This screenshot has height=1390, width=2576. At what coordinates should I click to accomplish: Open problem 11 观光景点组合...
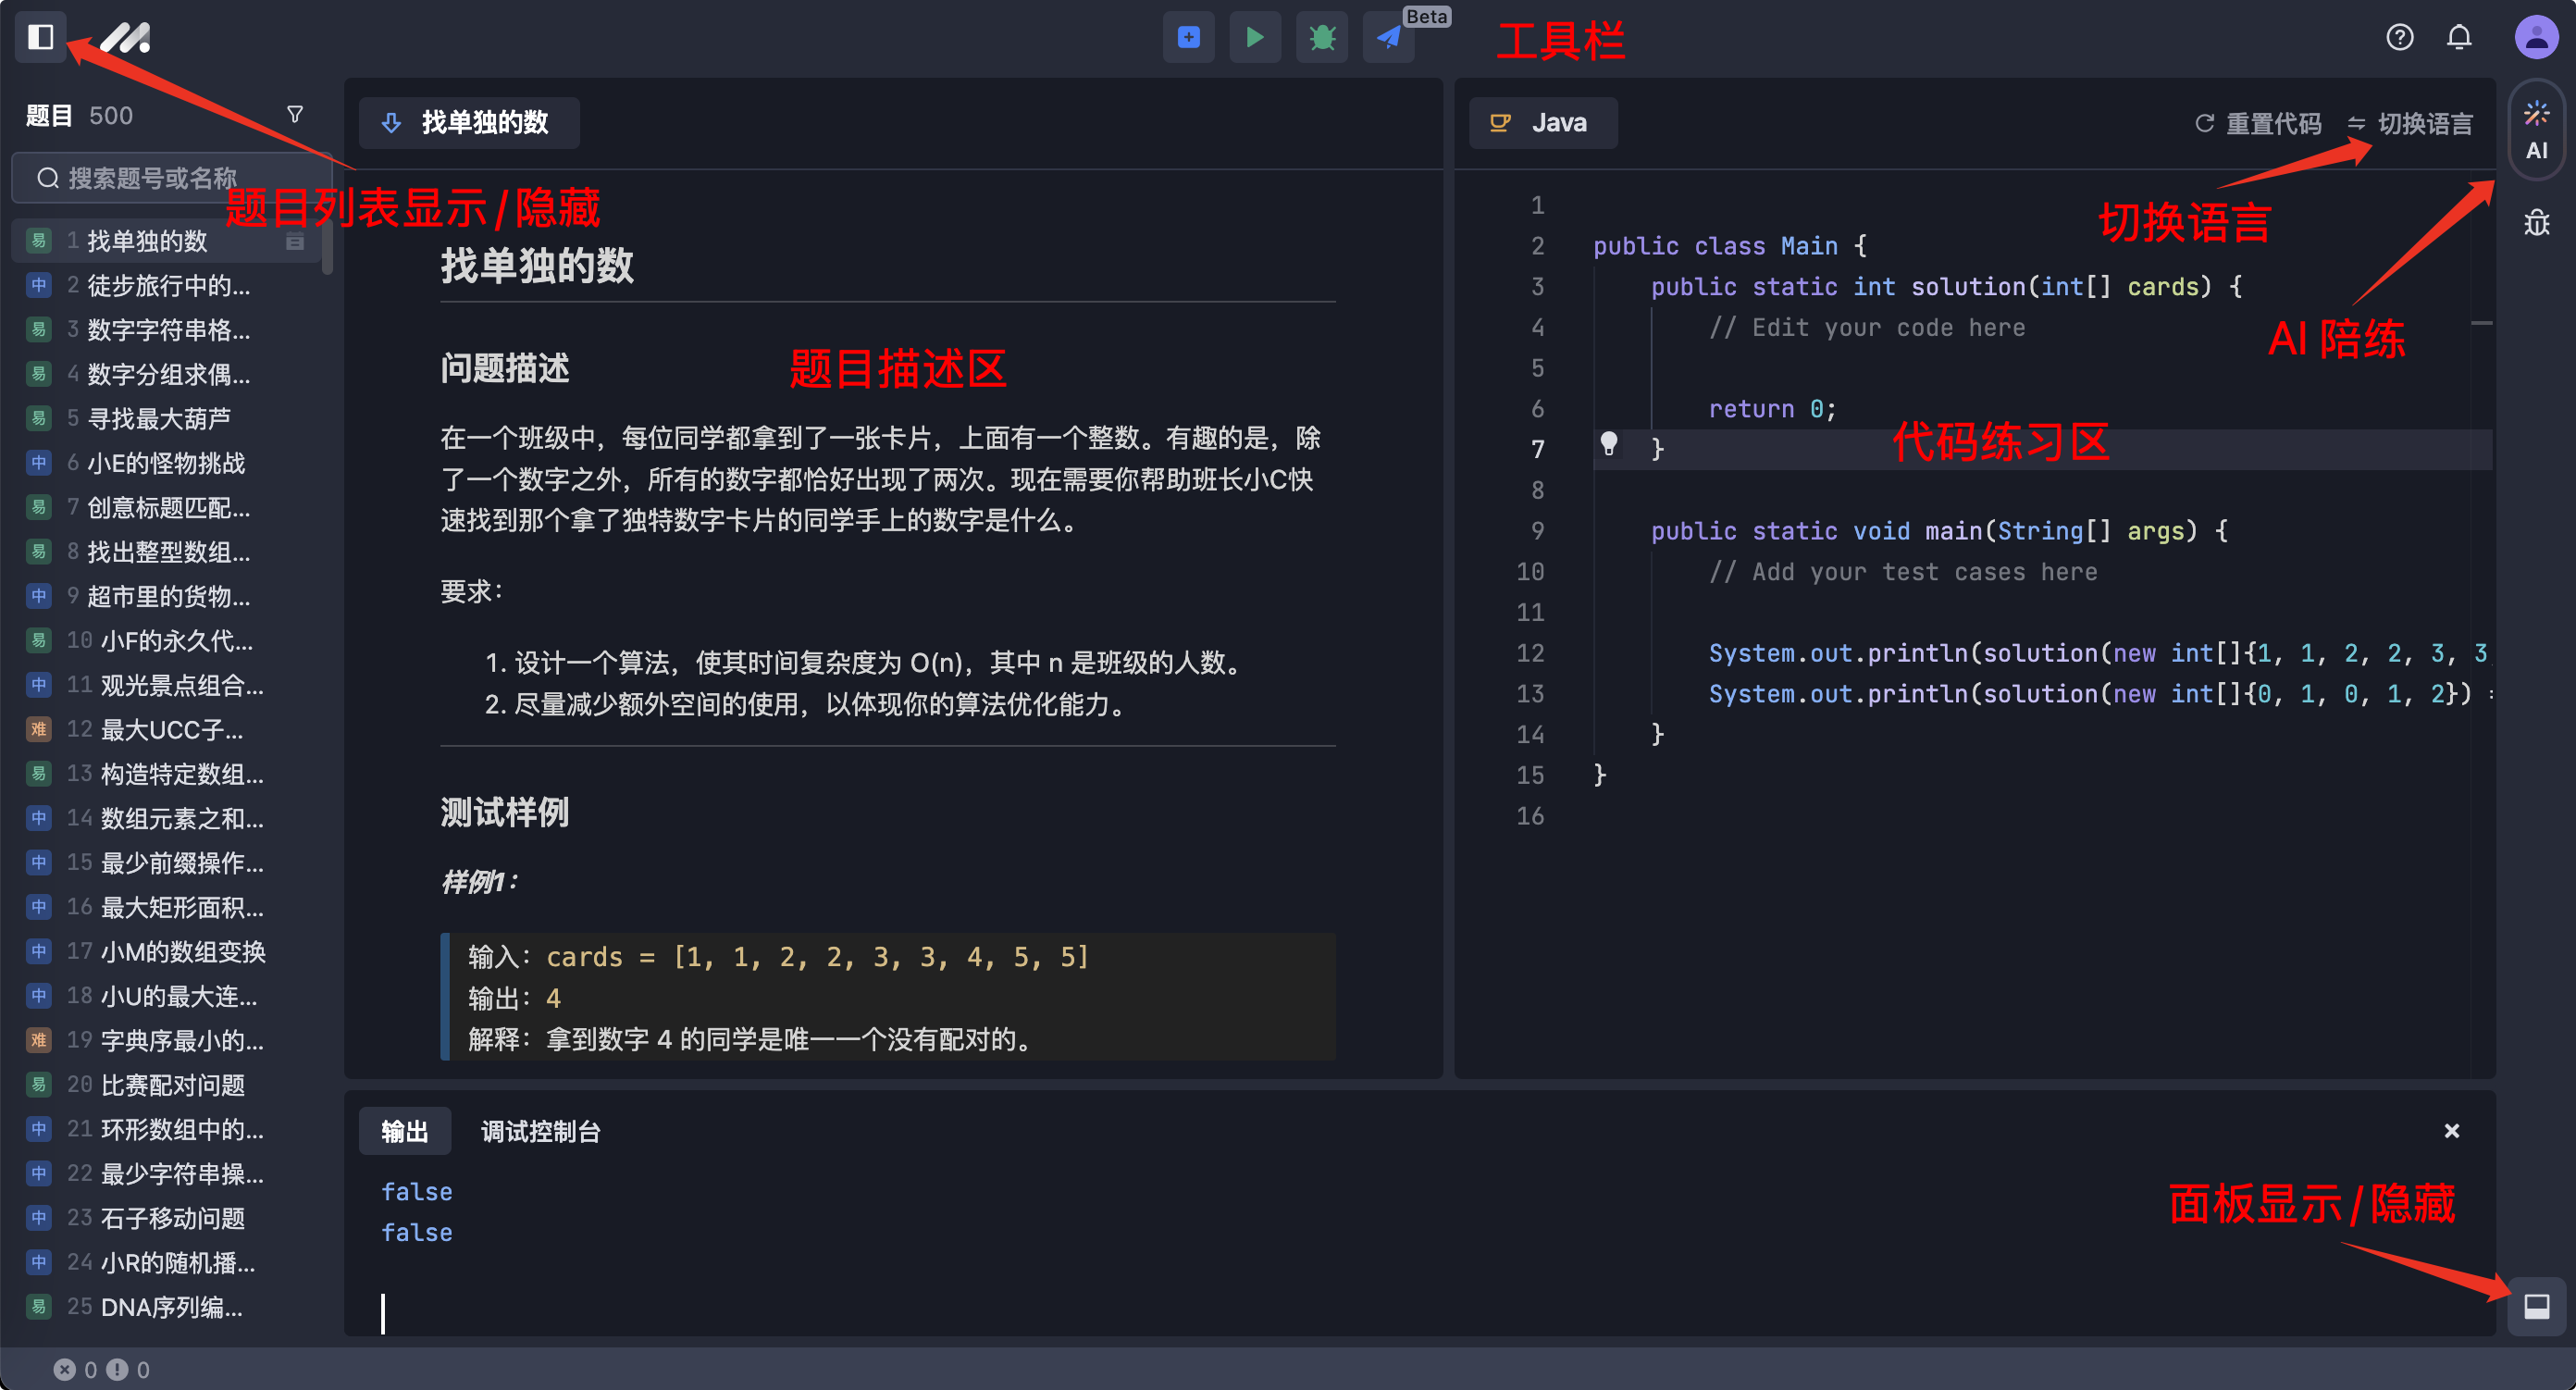point(166,685)
